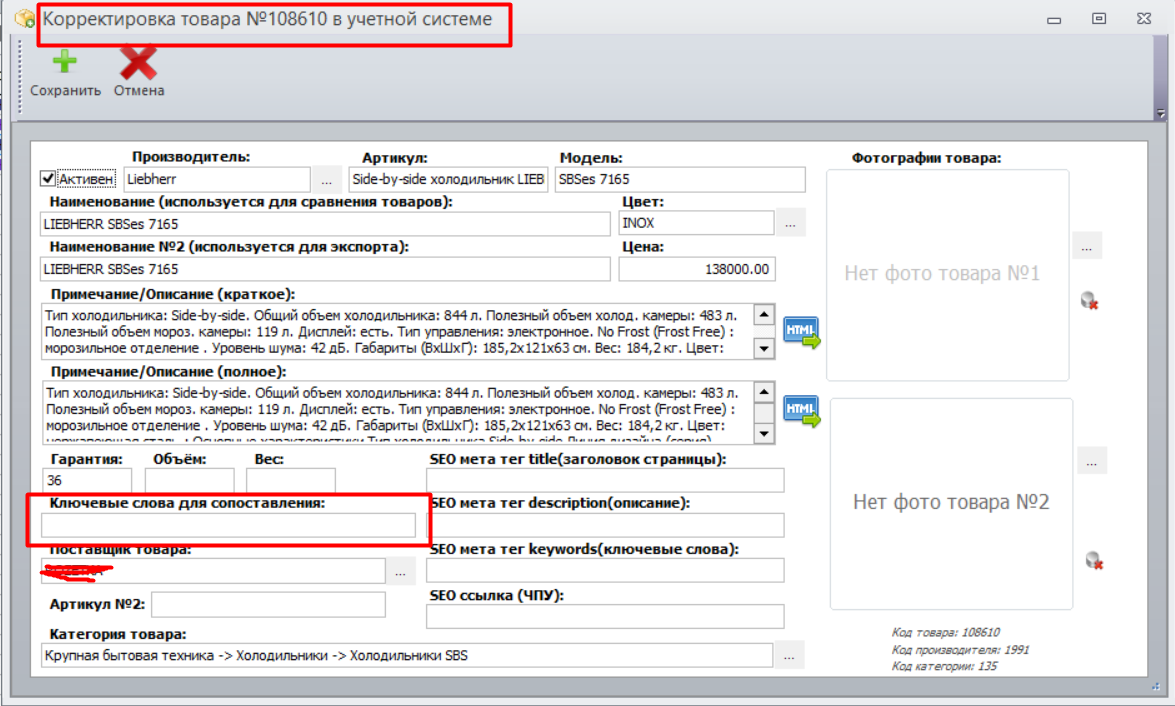The image size is (1175, 706).
Task: Choose file for photo №2 ellipsis
Action: 1092,461
